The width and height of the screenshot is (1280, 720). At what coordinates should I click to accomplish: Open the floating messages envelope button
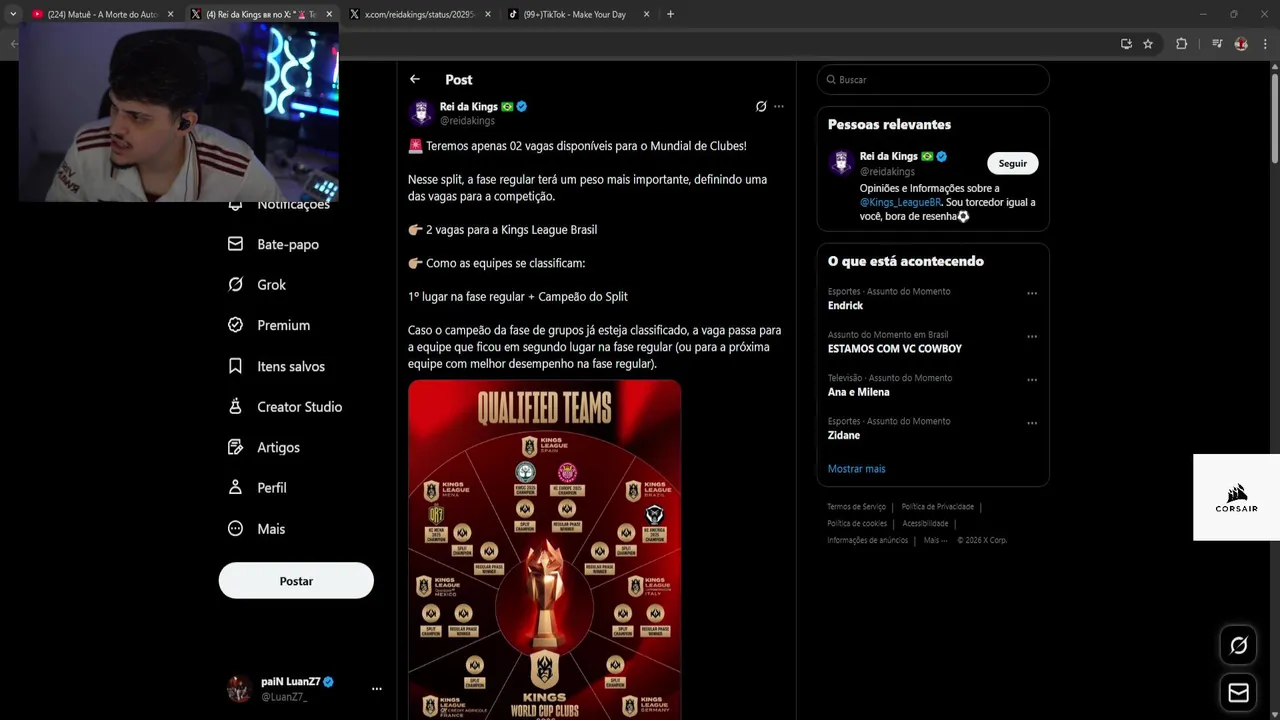pyautogui.click(x=1238, y=693)
